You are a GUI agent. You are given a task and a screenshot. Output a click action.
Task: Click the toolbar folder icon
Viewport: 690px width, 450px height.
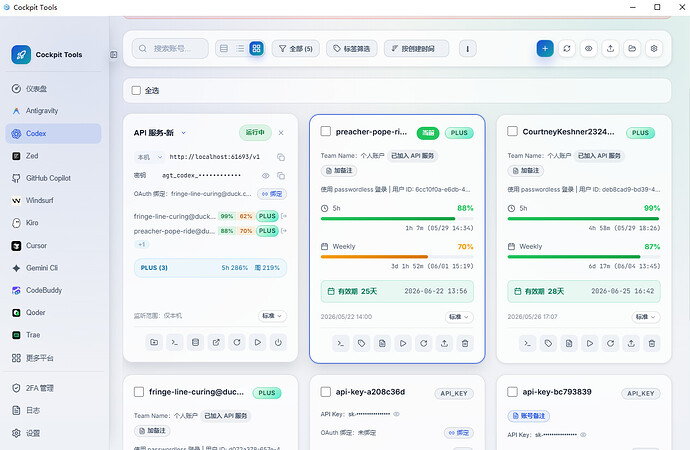tap(632, 48)
